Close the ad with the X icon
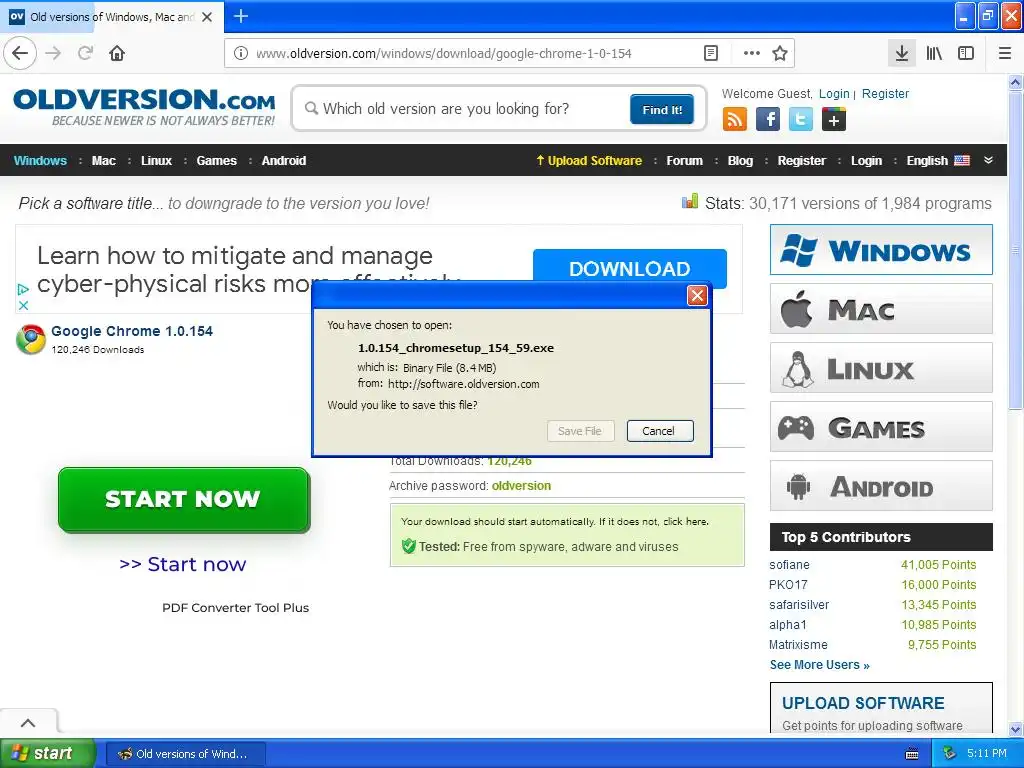 coord(23,305)
